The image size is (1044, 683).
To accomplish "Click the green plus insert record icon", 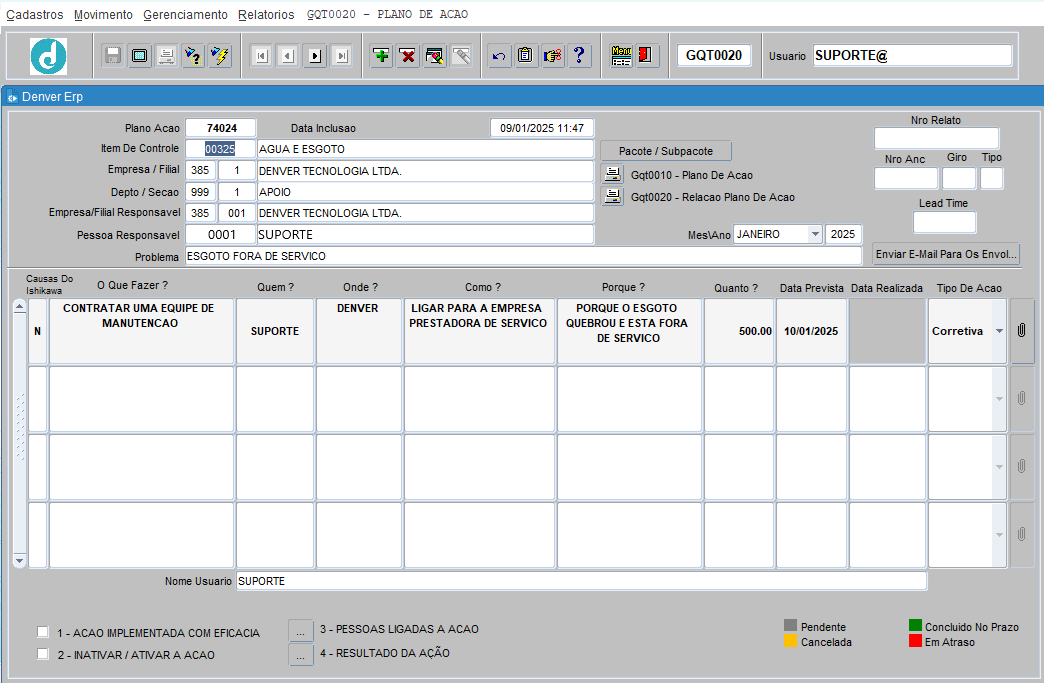I will [382, 56].
